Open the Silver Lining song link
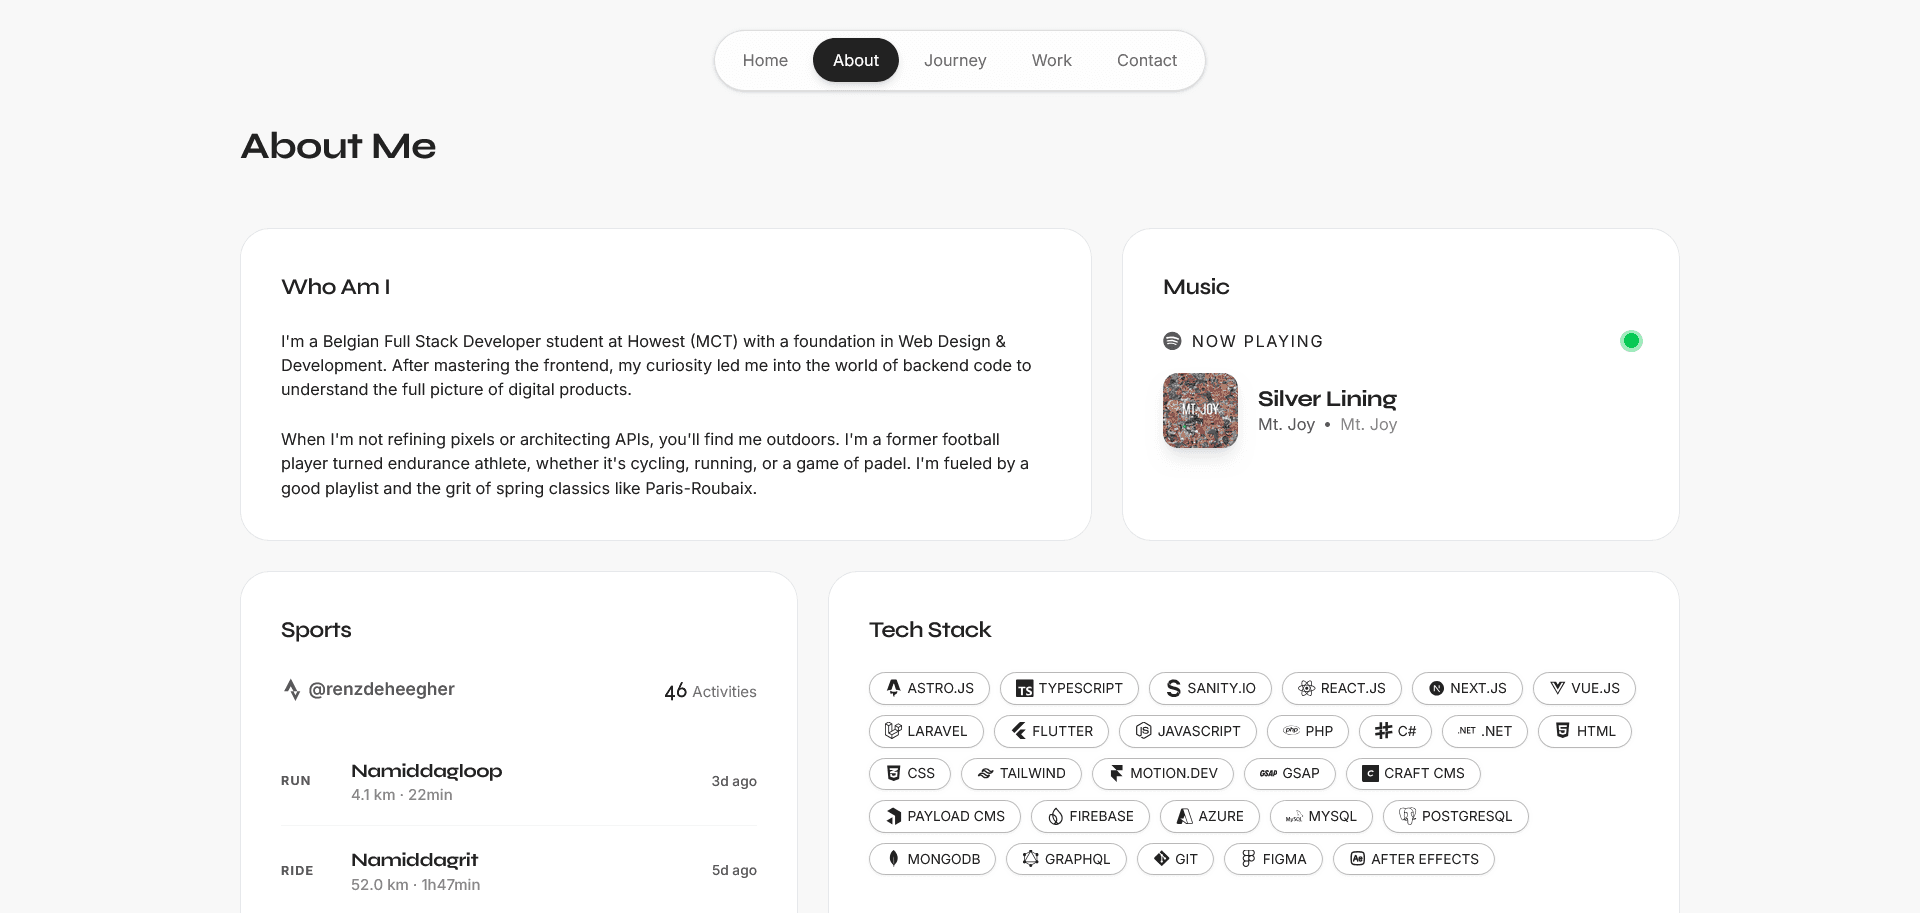1920x913 pixels. (x=1326, y=399)
